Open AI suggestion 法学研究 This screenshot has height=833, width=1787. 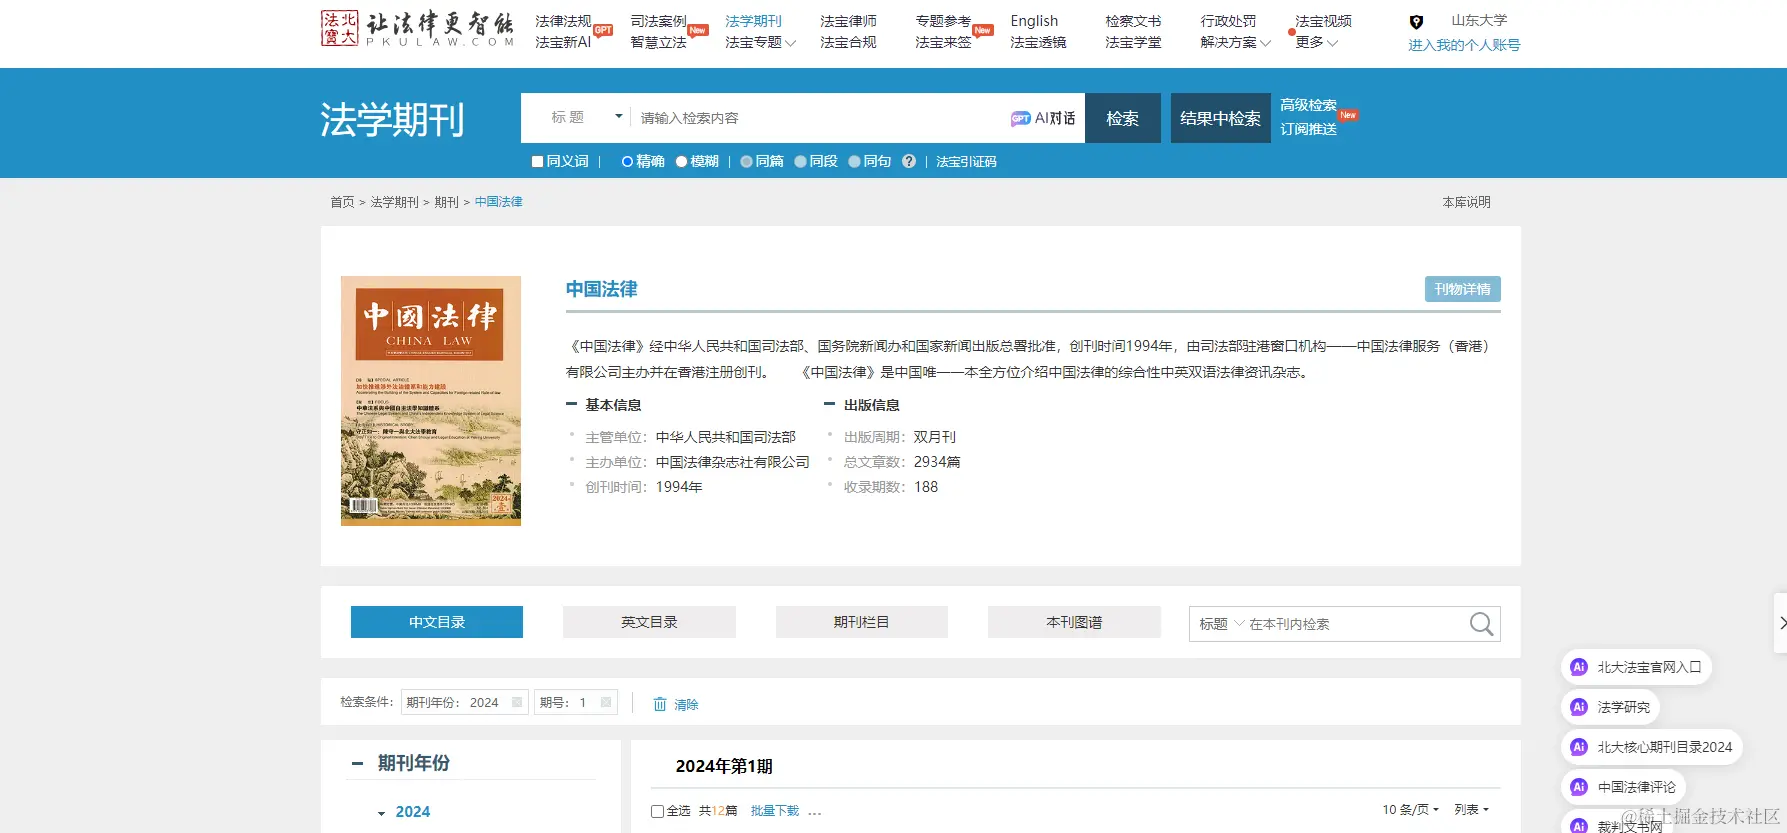(1611, 707)
